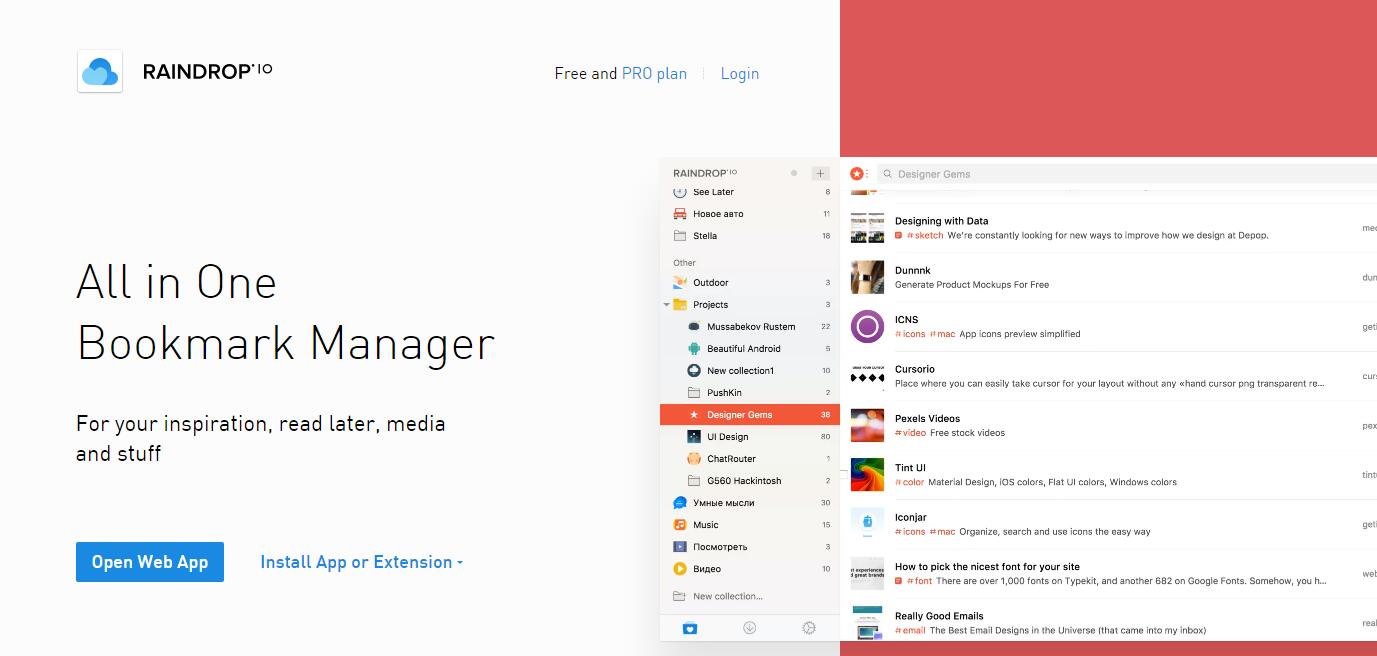The width and height of the screenshot is (1377, 656).
Task: Select the Посмотреть video icon
Action: pyautogui.click(x=680, y=547)
